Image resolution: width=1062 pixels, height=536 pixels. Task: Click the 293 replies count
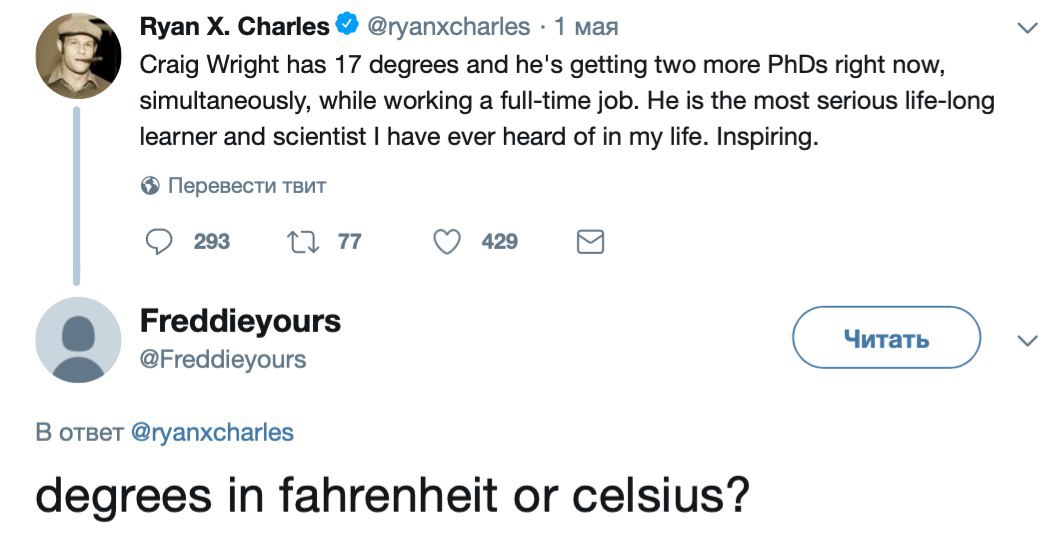(211, 241)
